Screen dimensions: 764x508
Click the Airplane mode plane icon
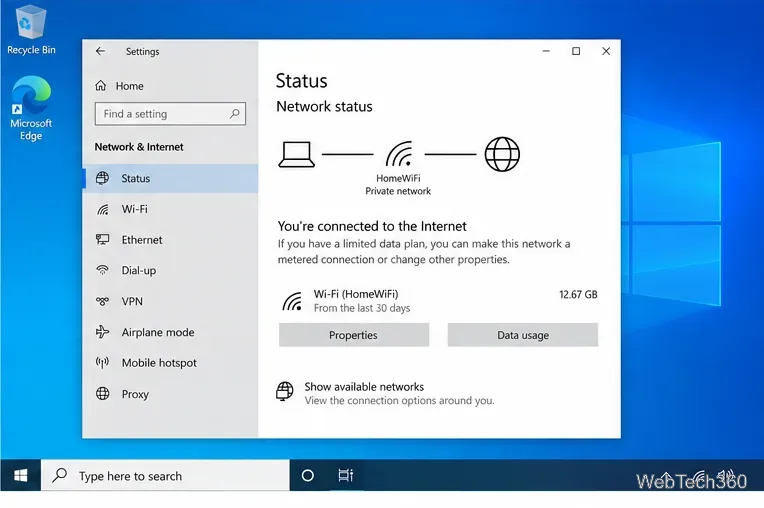point(102,332)
